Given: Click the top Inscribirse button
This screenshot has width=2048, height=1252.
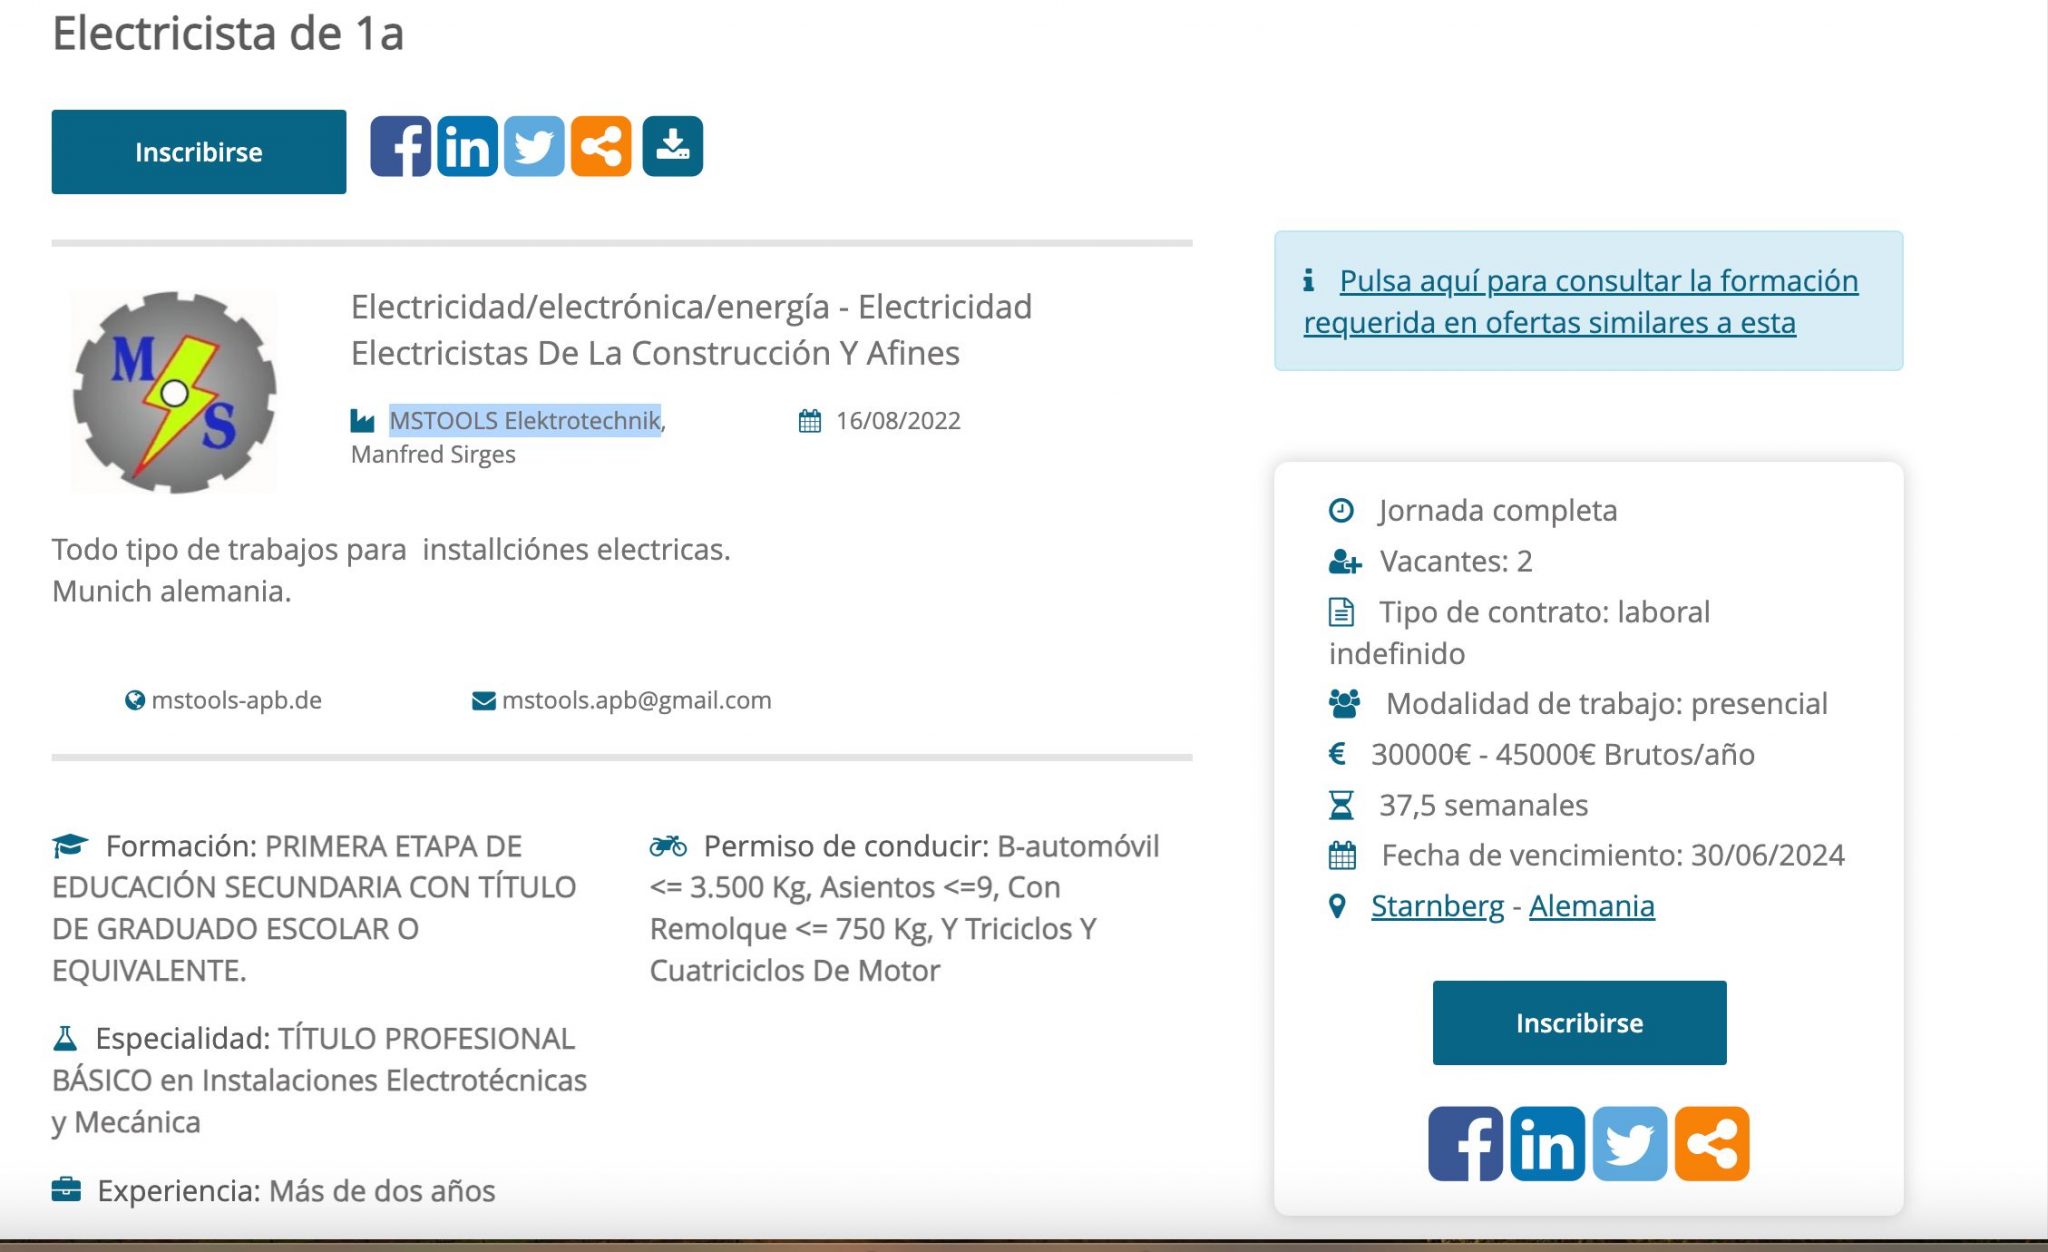Looking at the screenshot, I should (x=198, y=152).
